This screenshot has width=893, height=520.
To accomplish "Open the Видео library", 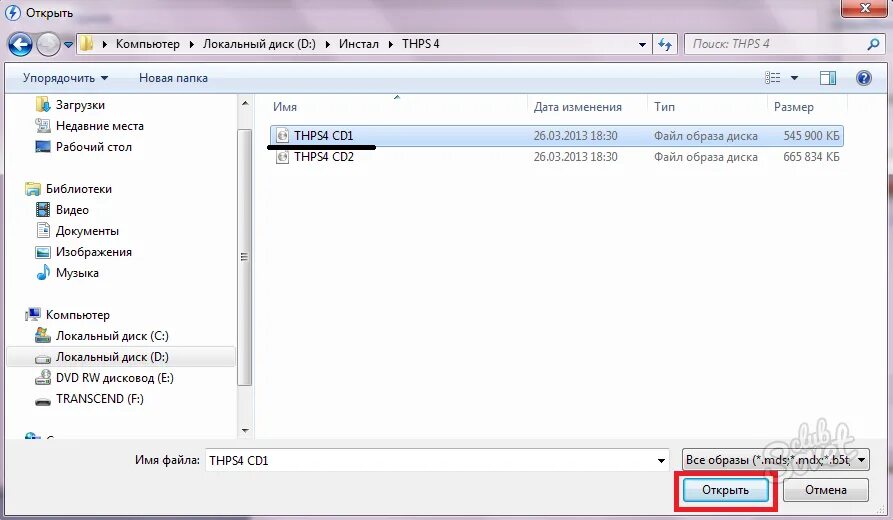I will [x=72, y=210].
